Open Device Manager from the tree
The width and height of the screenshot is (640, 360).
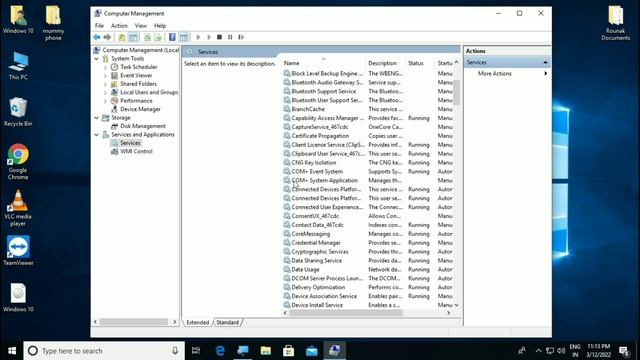coord(140,109)
